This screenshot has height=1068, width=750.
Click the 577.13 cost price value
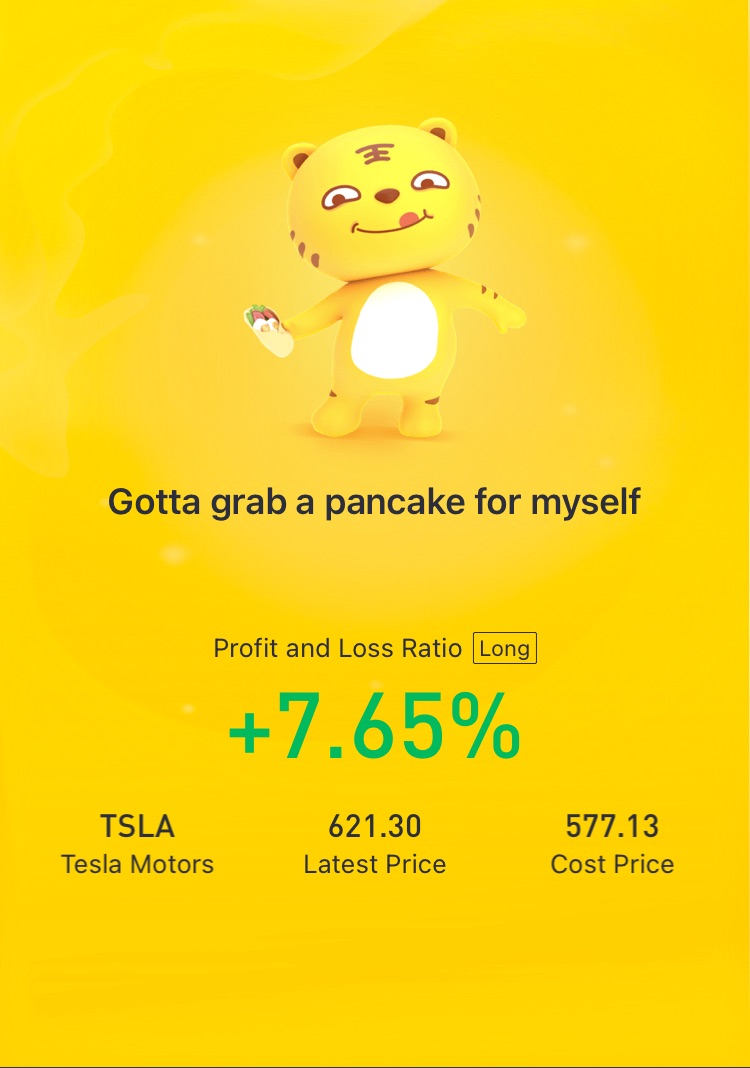(x=612, y=826)
